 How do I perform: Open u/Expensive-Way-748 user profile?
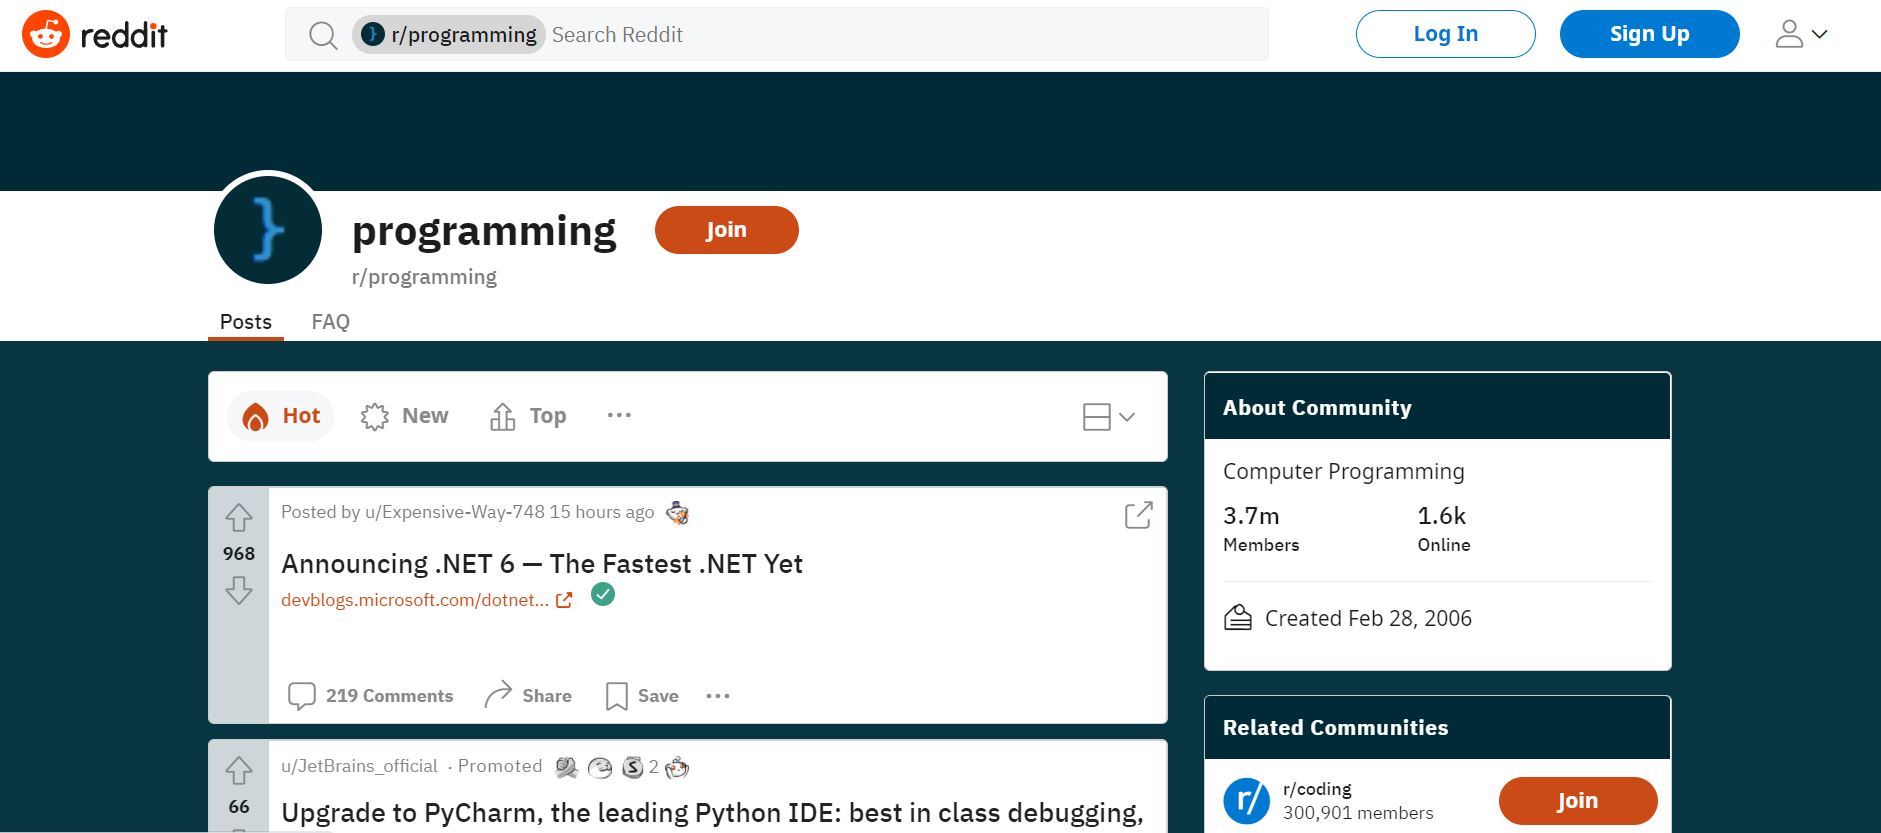click(455, 512)
